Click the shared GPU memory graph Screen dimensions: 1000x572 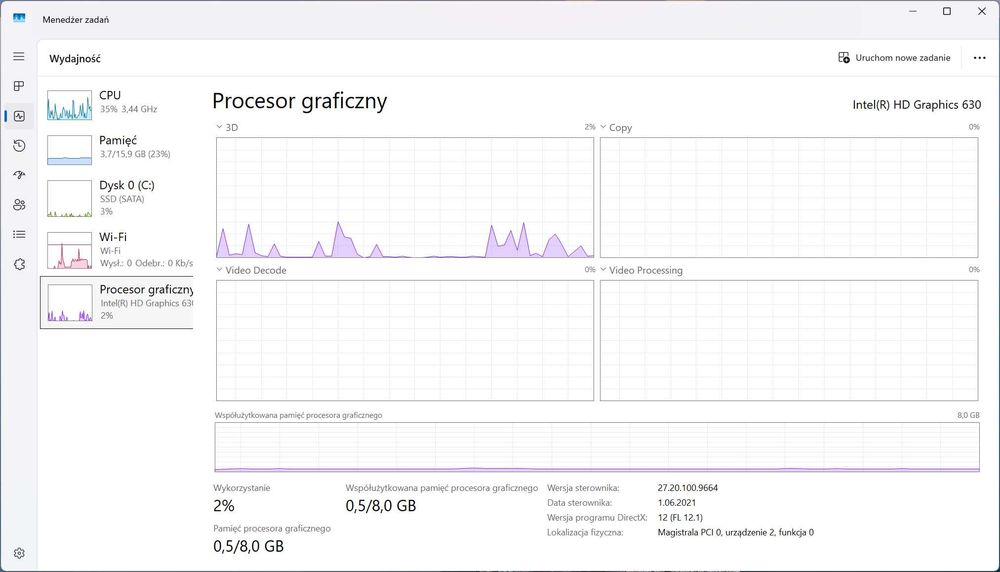(x=597, y=447)
